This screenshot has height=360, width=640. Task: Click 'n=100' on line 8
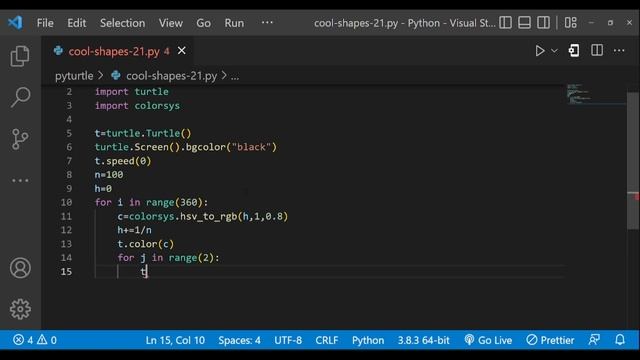pyautogui.click(x=109, y=175)
